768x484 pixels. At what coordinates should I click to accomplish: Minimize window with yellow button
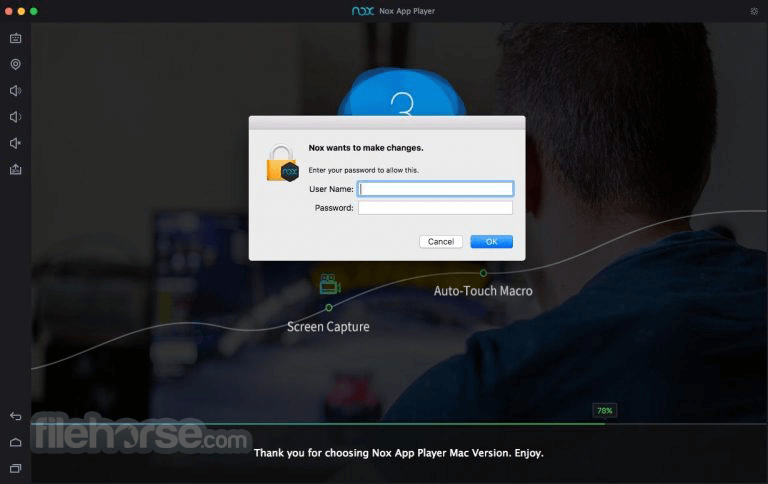click(x=21, y=11)
